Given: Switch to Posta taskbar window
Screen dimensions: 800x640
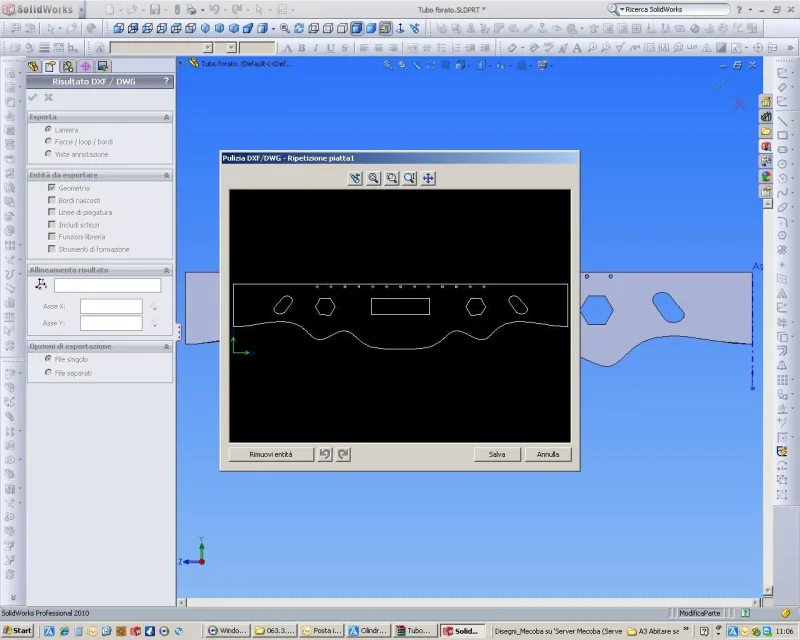Looking at the screenshot, I should click(323, 631).
